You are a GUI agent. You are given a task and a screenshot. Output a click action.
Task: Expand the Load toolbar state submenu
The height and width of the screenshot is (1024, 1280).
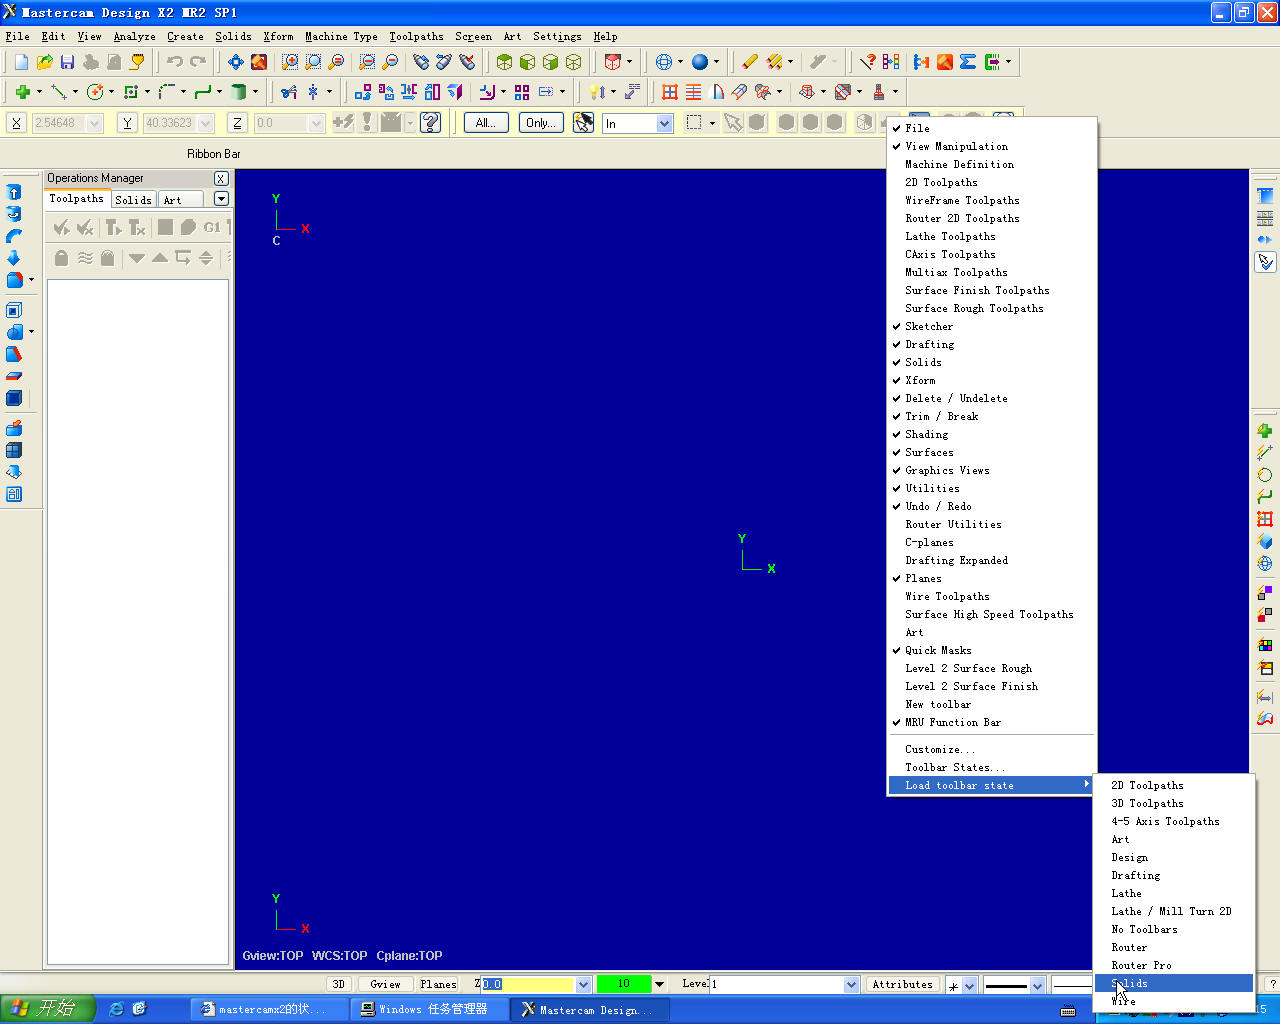click(x=992, y=785)
